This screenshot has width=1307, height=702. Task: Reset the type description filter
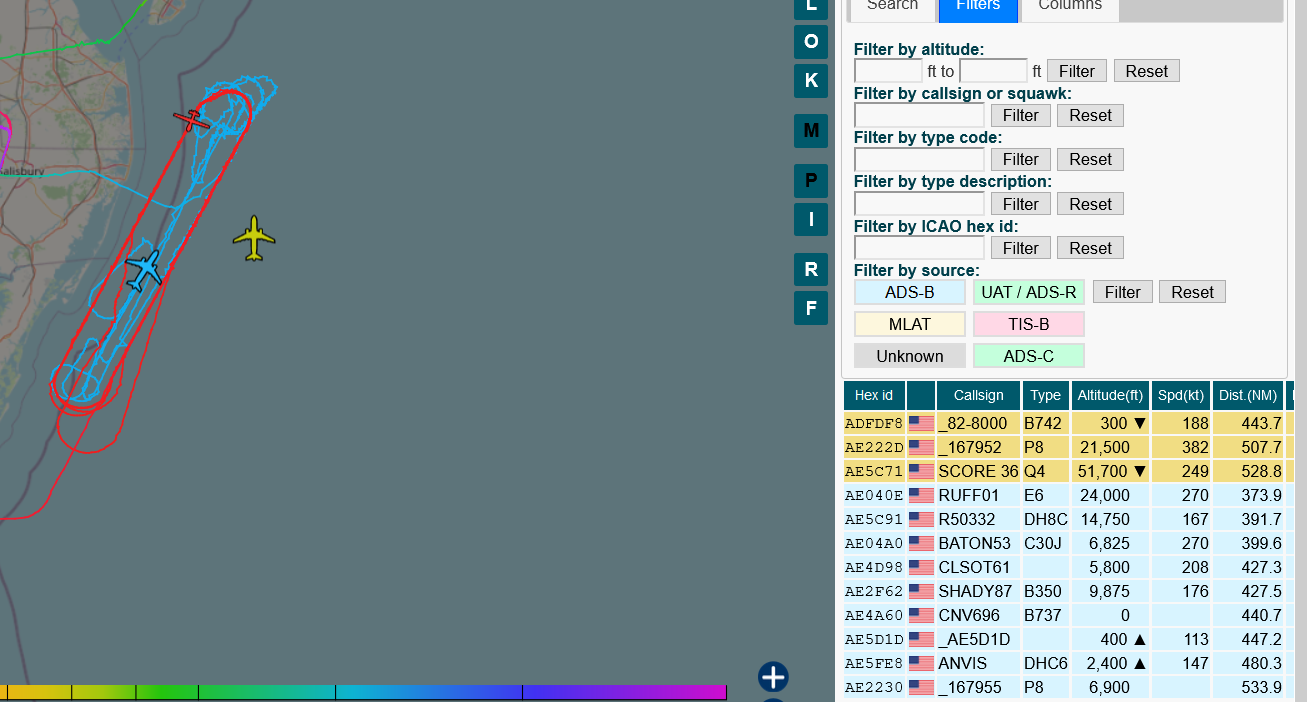pyautogui.click(x=1091, y=204)
